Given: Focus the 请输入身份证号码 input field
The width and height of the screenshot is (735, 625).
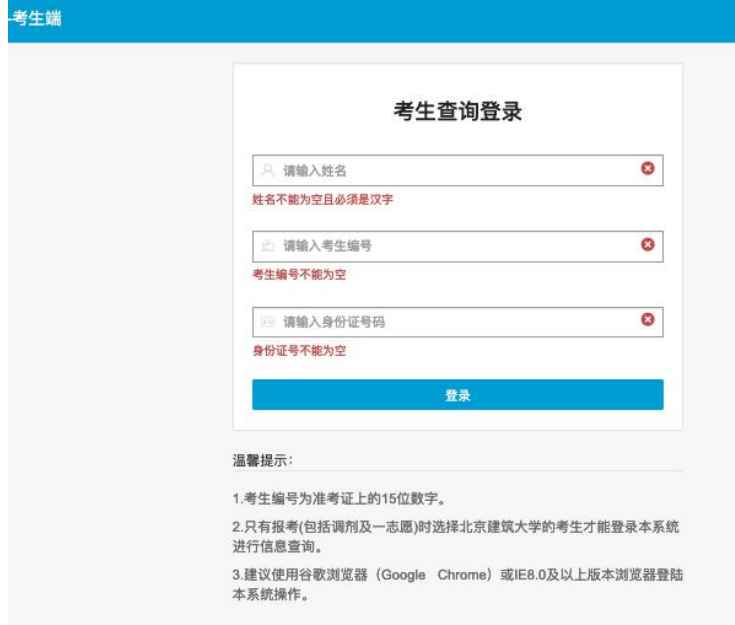Looking at the screenshot, I should click(x=450, y=322).
